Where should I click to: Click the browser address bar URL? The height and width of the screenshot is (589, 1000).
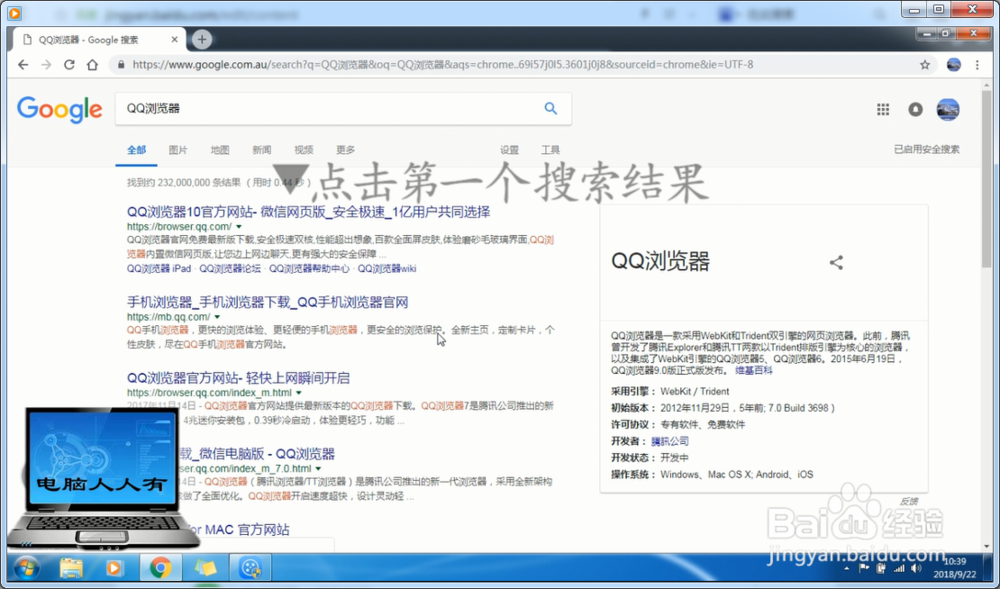pos(443,64)
